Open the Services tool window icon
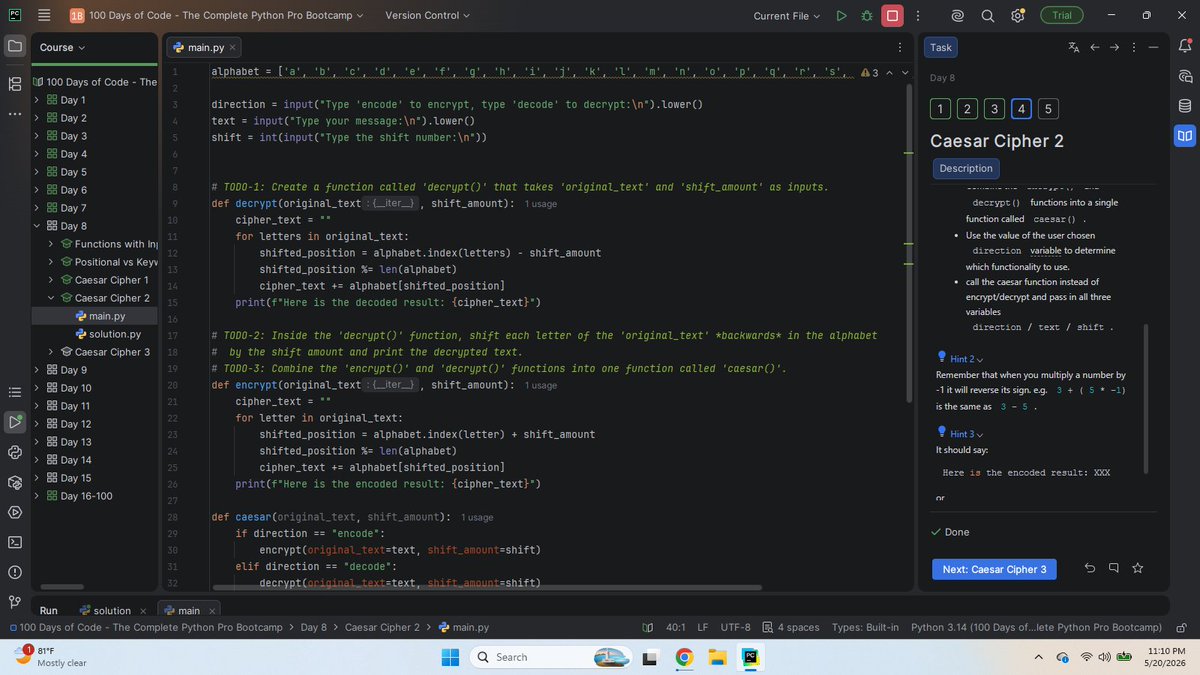Viewport: 1200px width, 675px height. coord(15,512)
